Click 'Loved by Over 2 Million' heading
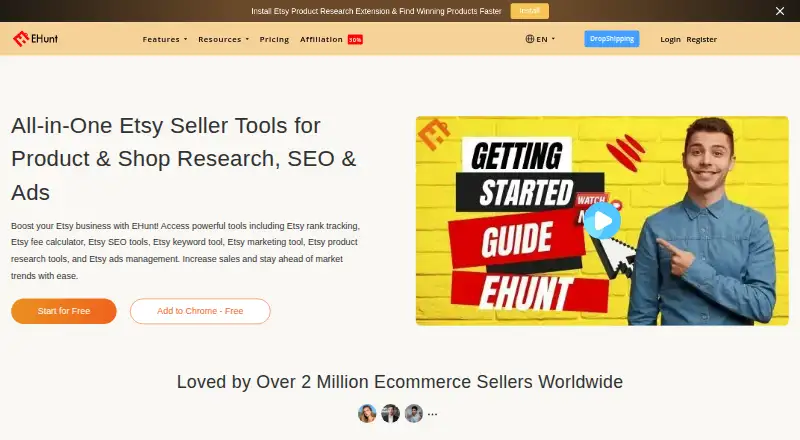Screen dimensions: 800x440 [x=399, y=382]
